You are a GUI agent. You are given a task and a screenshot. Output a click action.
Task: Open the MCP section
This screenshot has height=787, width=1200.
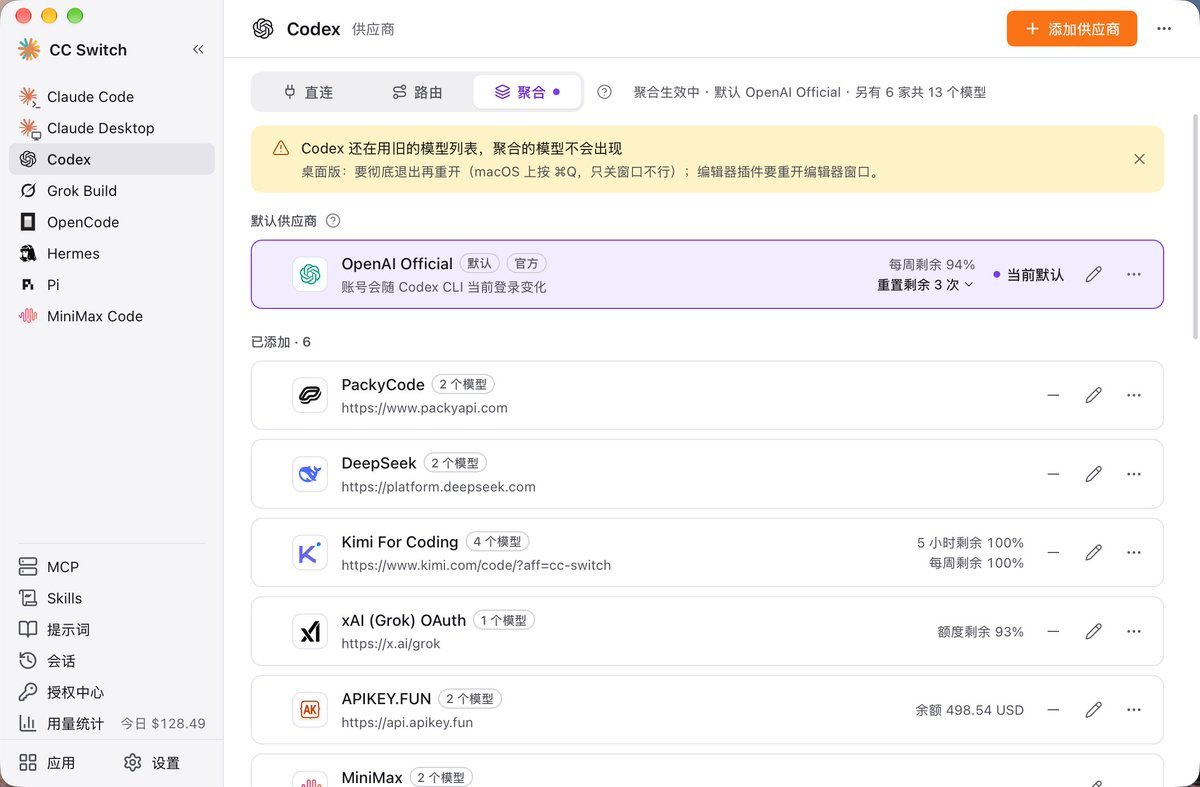pos(112,567)
